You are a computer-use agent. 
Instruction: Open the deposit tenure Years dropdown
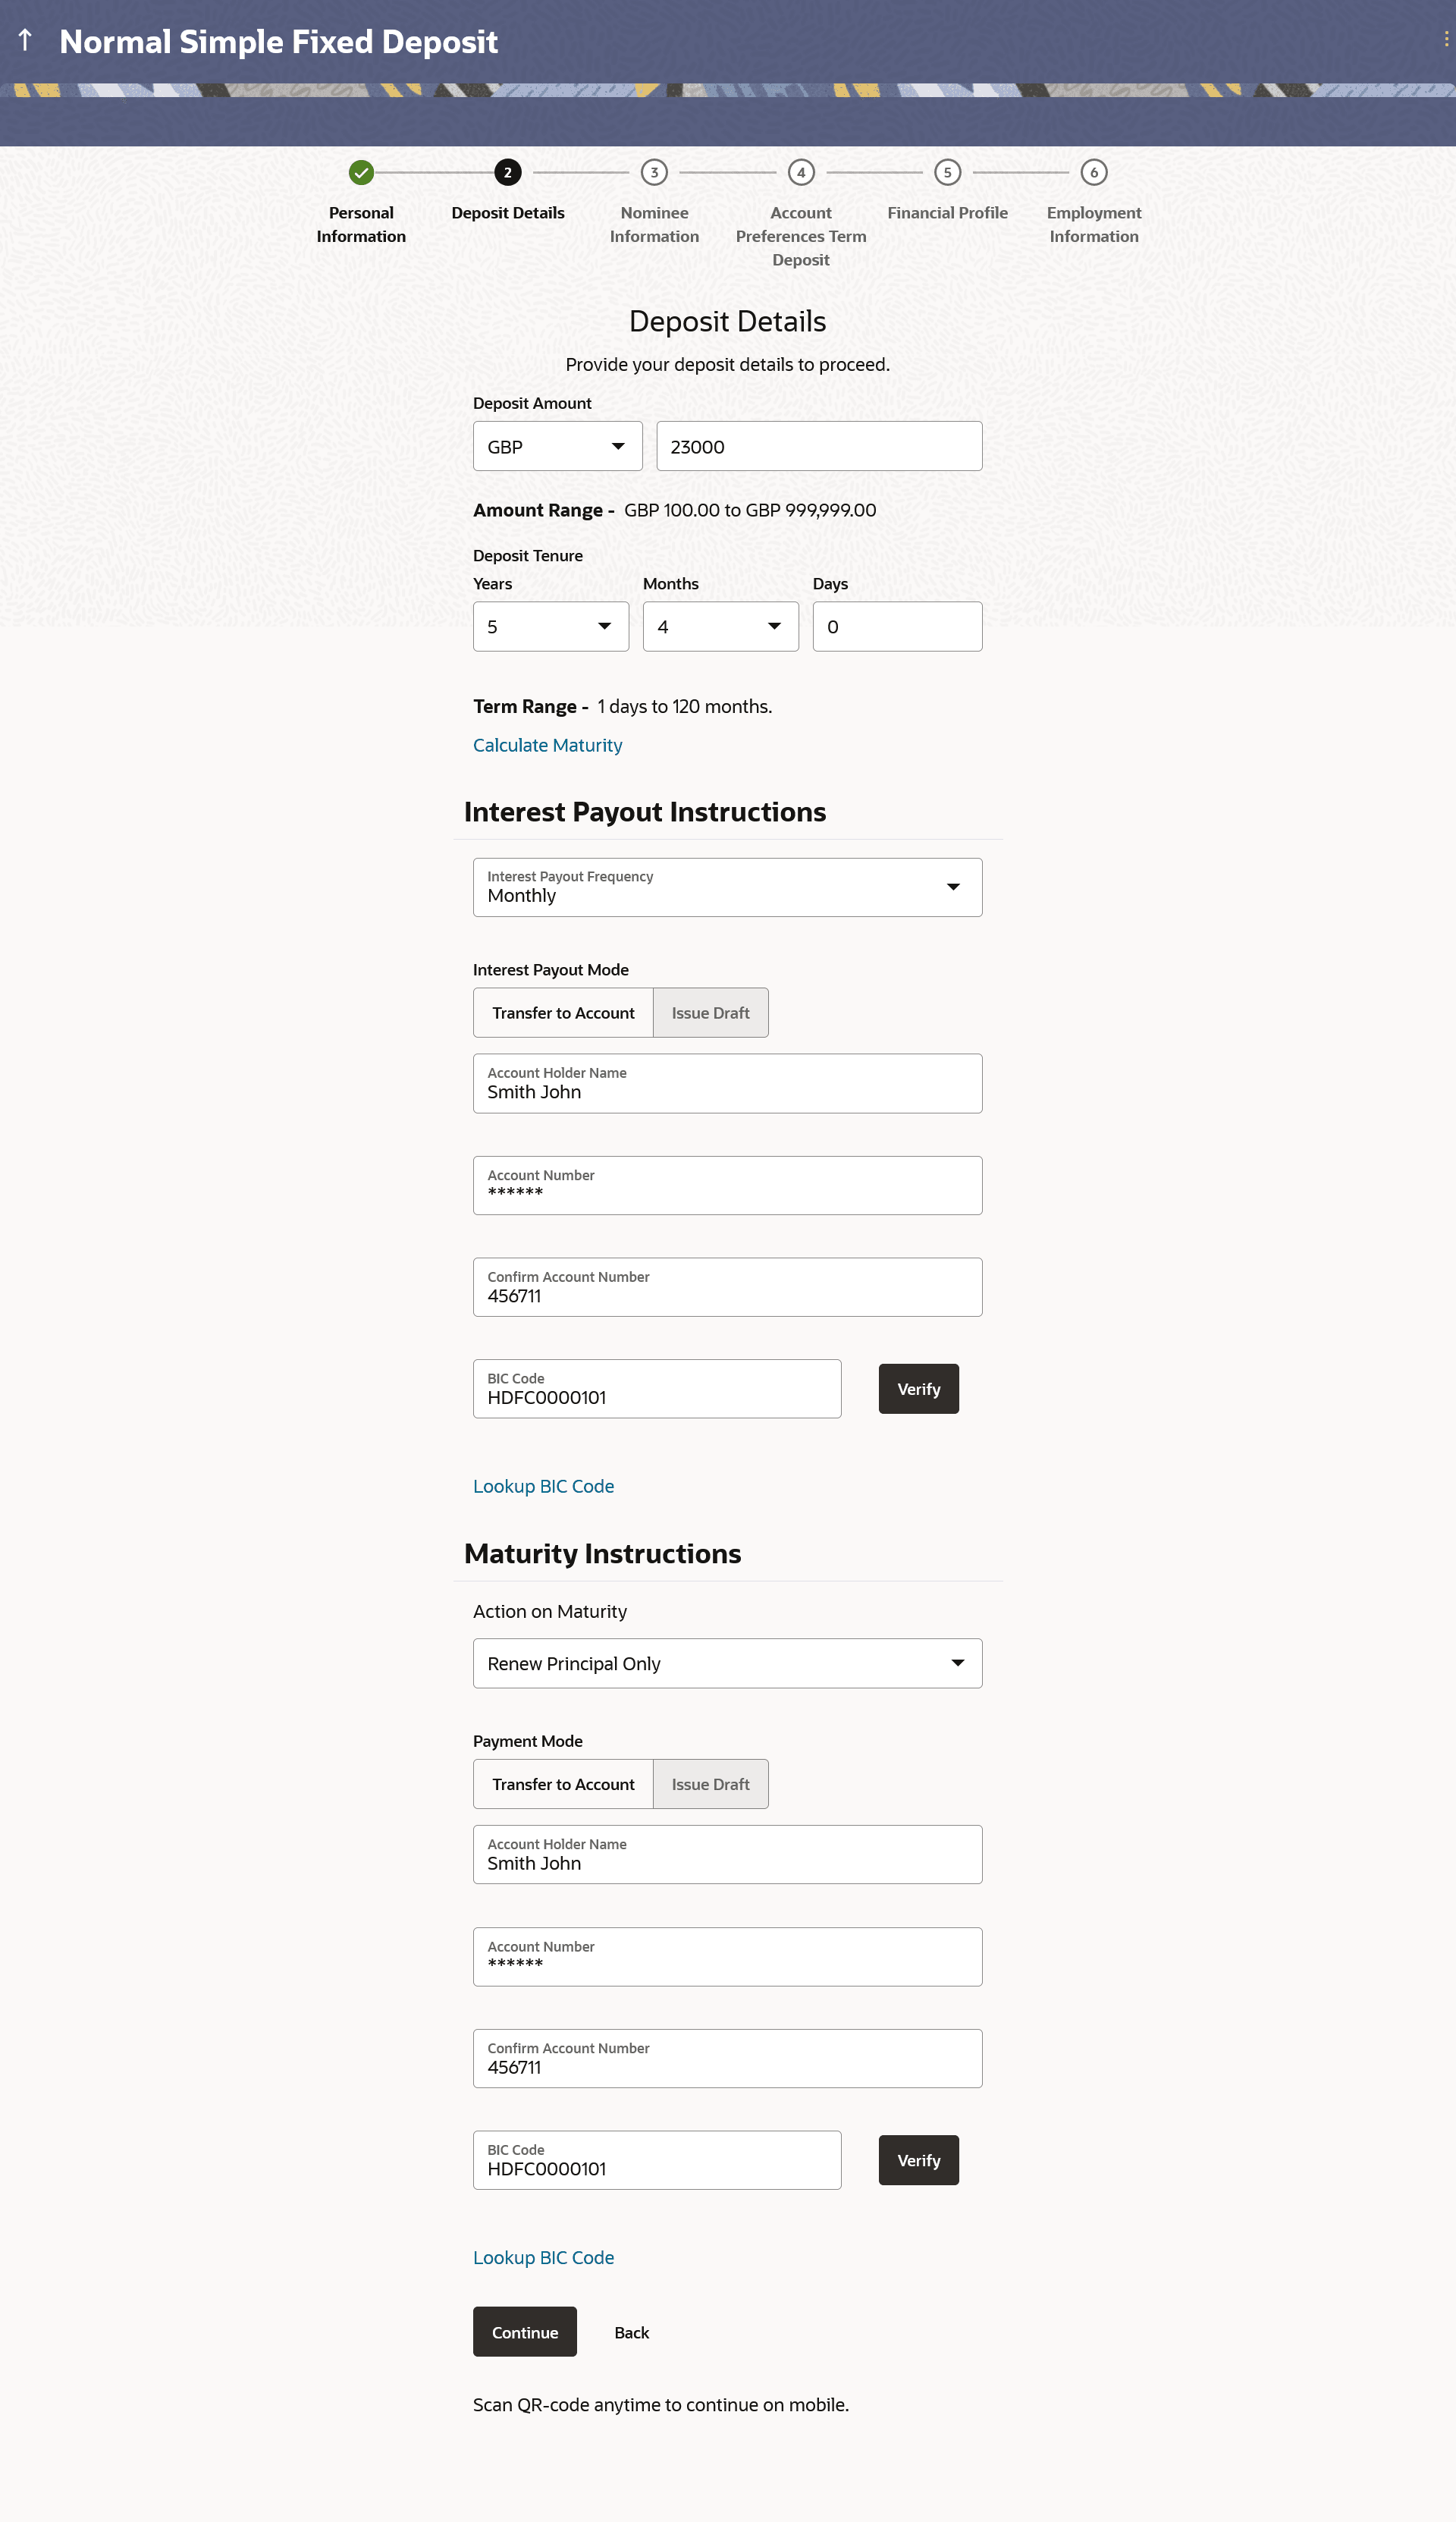coord(550,626)
